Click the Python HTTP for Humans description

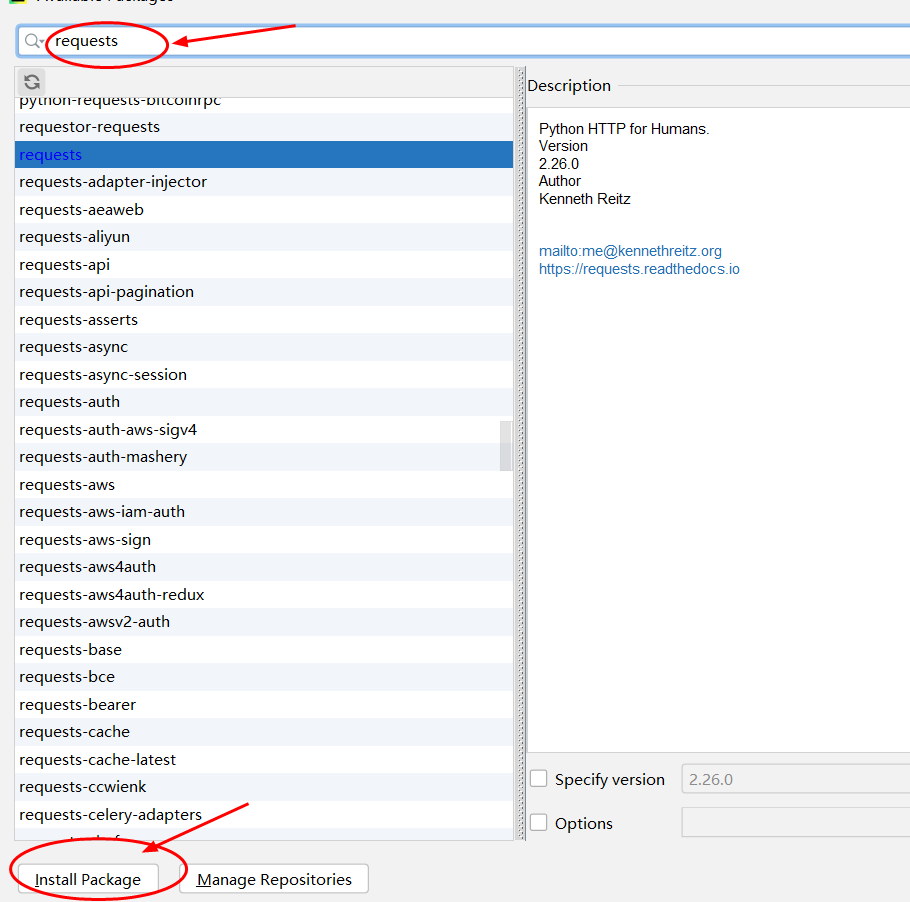pos(624,129)
